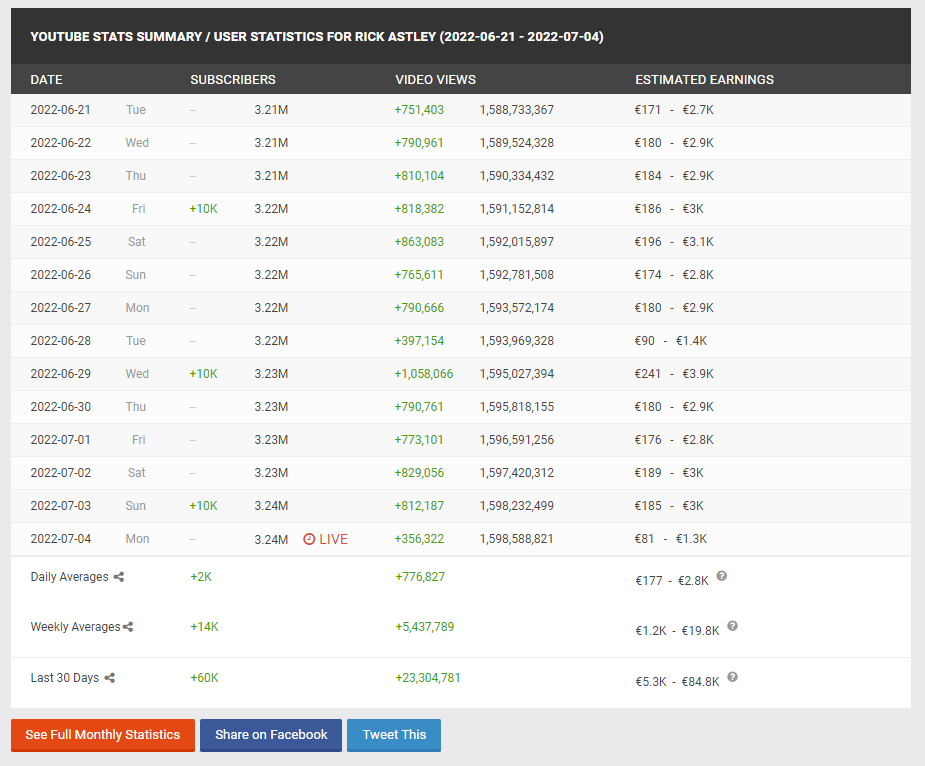
Task: Click the ESTIMATED EARNINGS column header
Action: tap(704, 80)
